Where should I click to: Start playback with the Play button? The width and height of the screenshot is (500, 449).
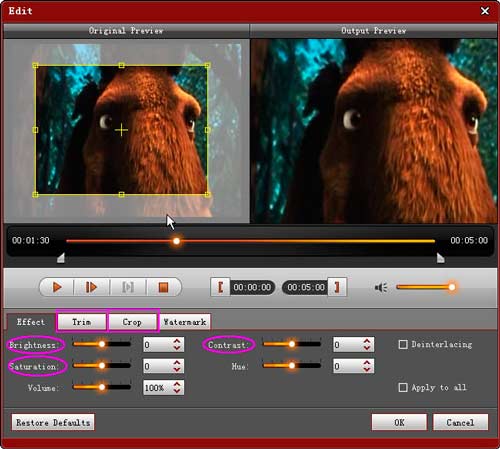(x=57, y=287)
